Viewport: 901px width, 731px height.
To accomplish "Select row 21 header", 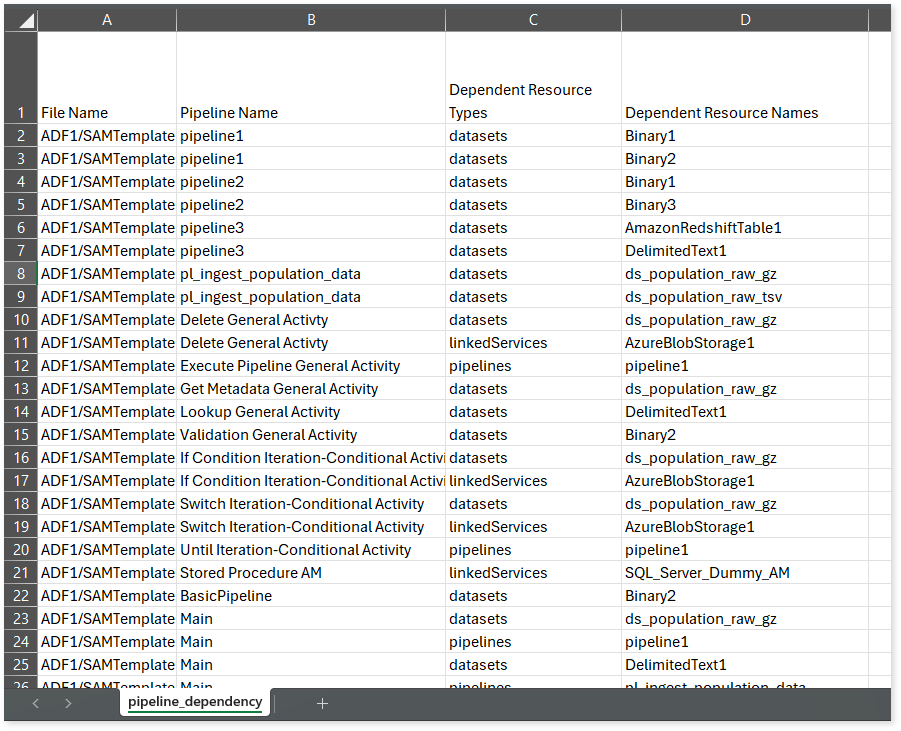I will [x=20, y=573].
